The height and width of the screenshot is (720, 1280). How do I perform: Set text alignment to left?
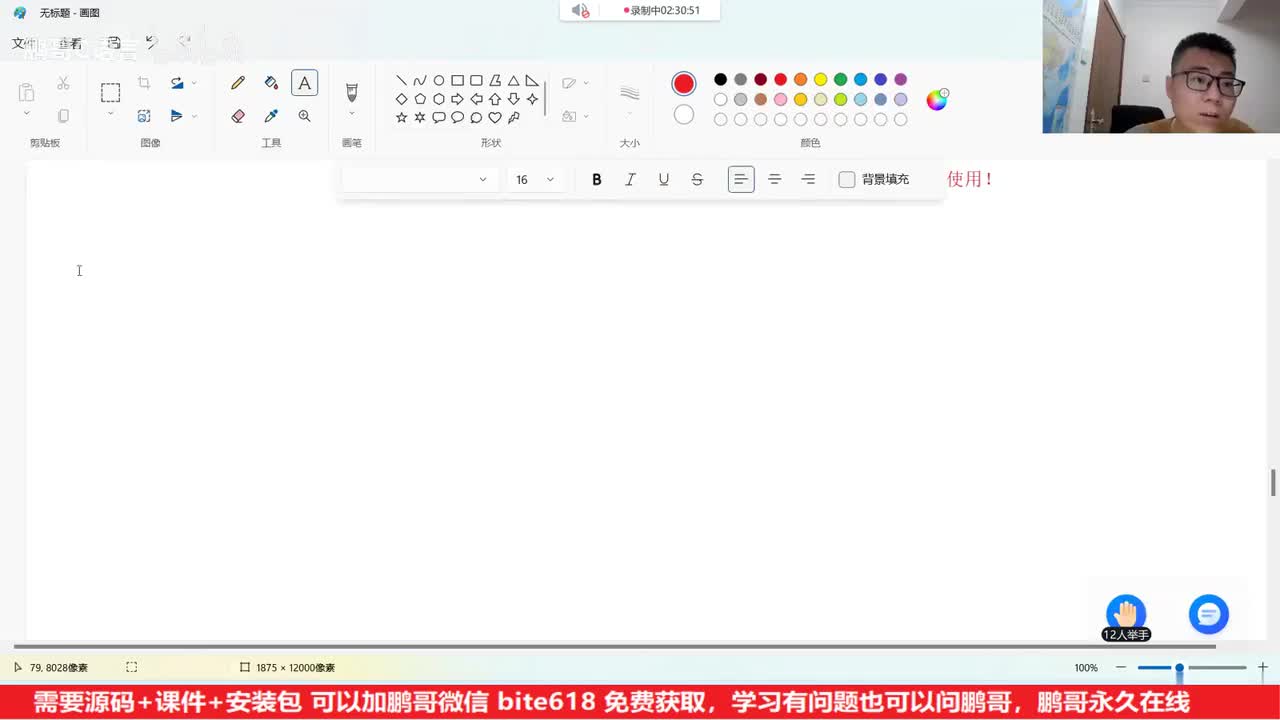(741, 179)
